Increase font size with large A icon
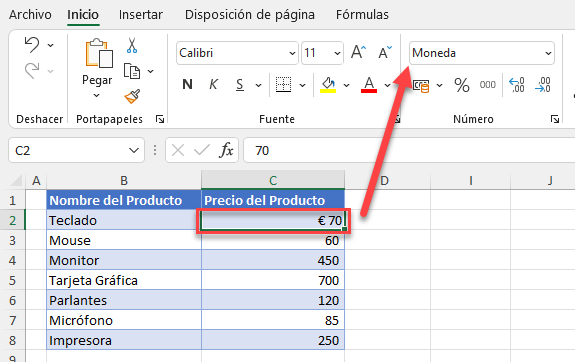This screenshot has height=362, width=575. pos(358,52)
